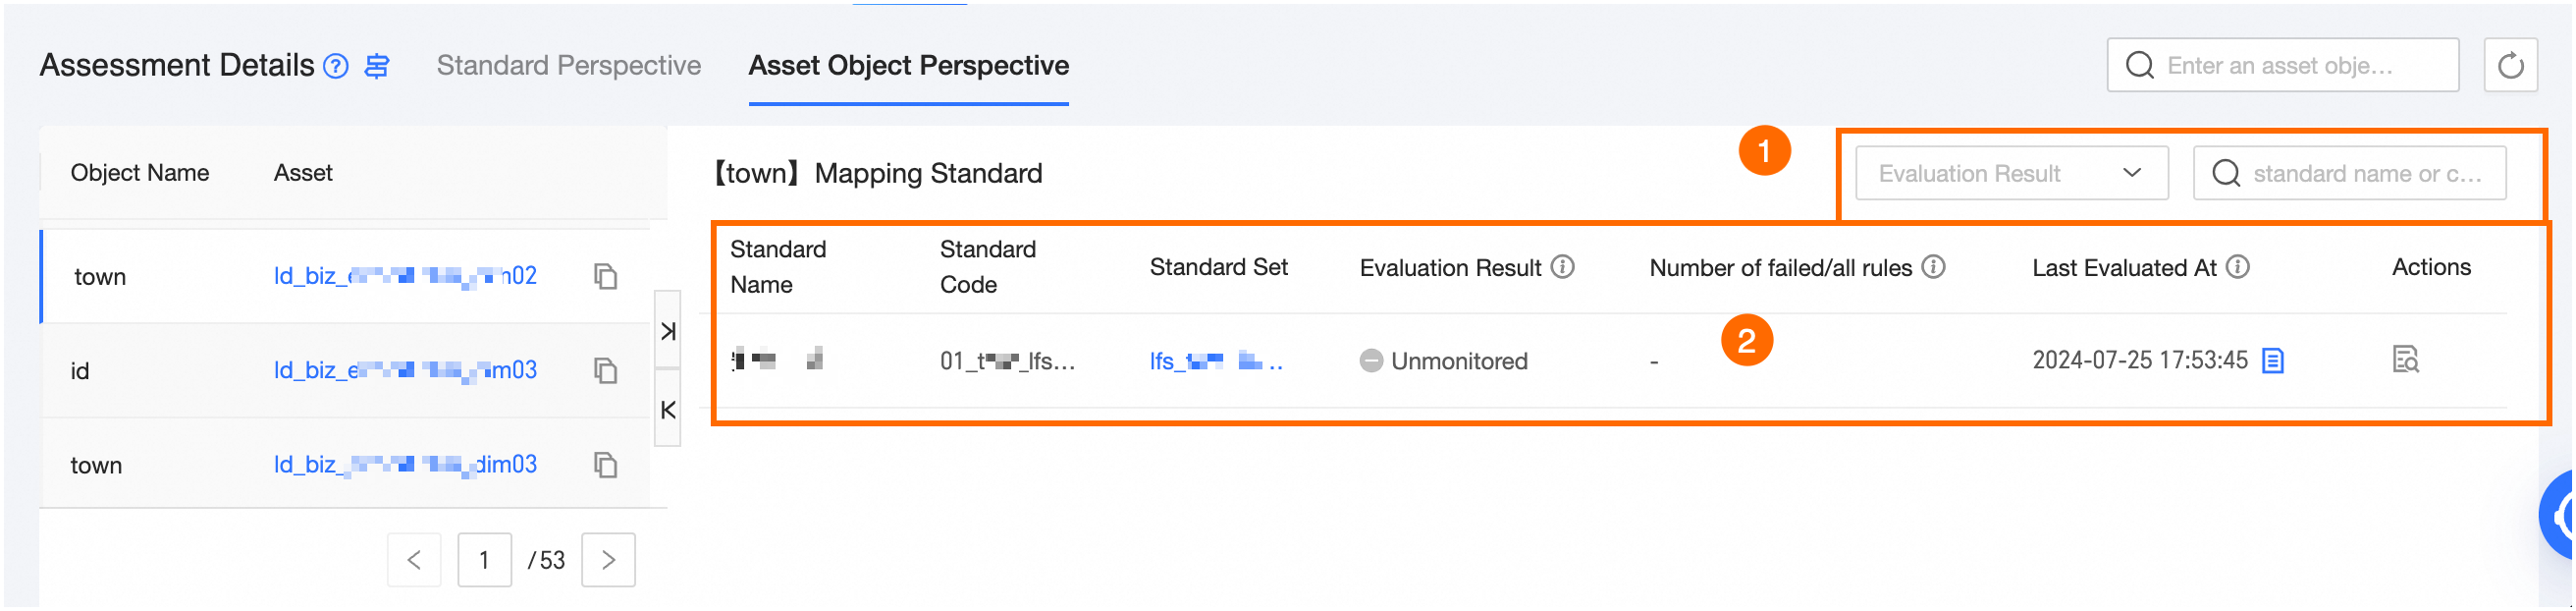The height and width of the screenshot is (611, 2576).
Task: Switch to the Standard Perspective tab
Action: point(568,66)
